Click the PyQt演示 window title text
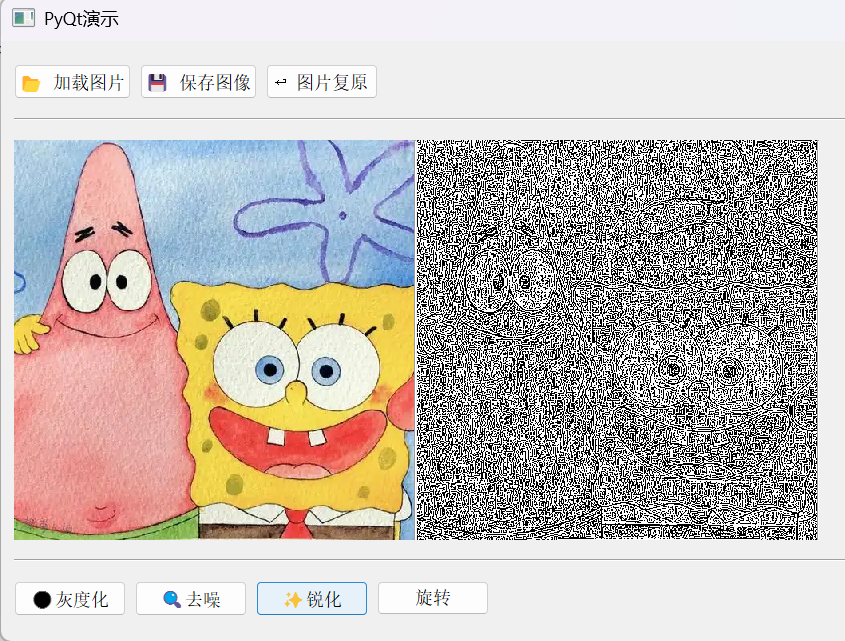Image resolution: width=845 pixels, height=641 pixels. 81,19
